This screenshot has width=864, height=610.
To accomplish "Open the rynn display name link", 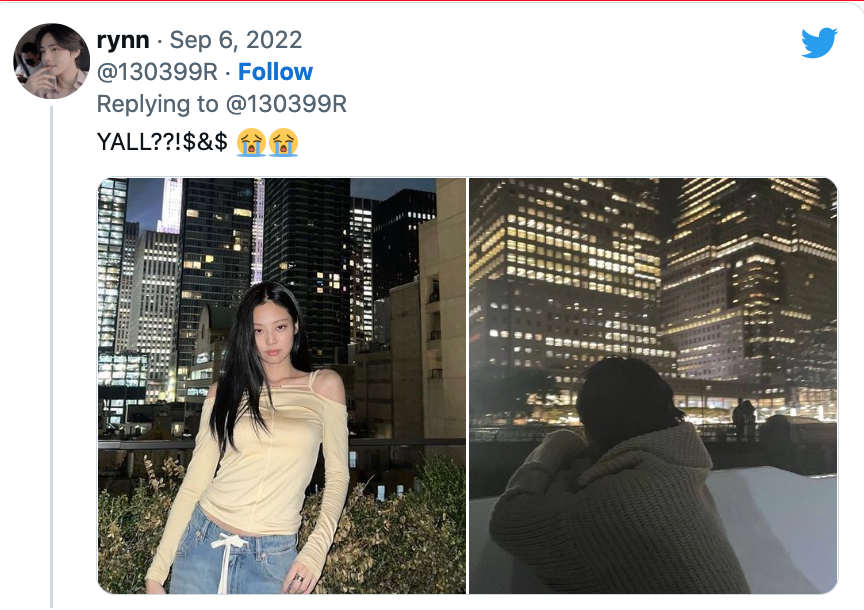I will pyautogui.click(x=123, y=40).
